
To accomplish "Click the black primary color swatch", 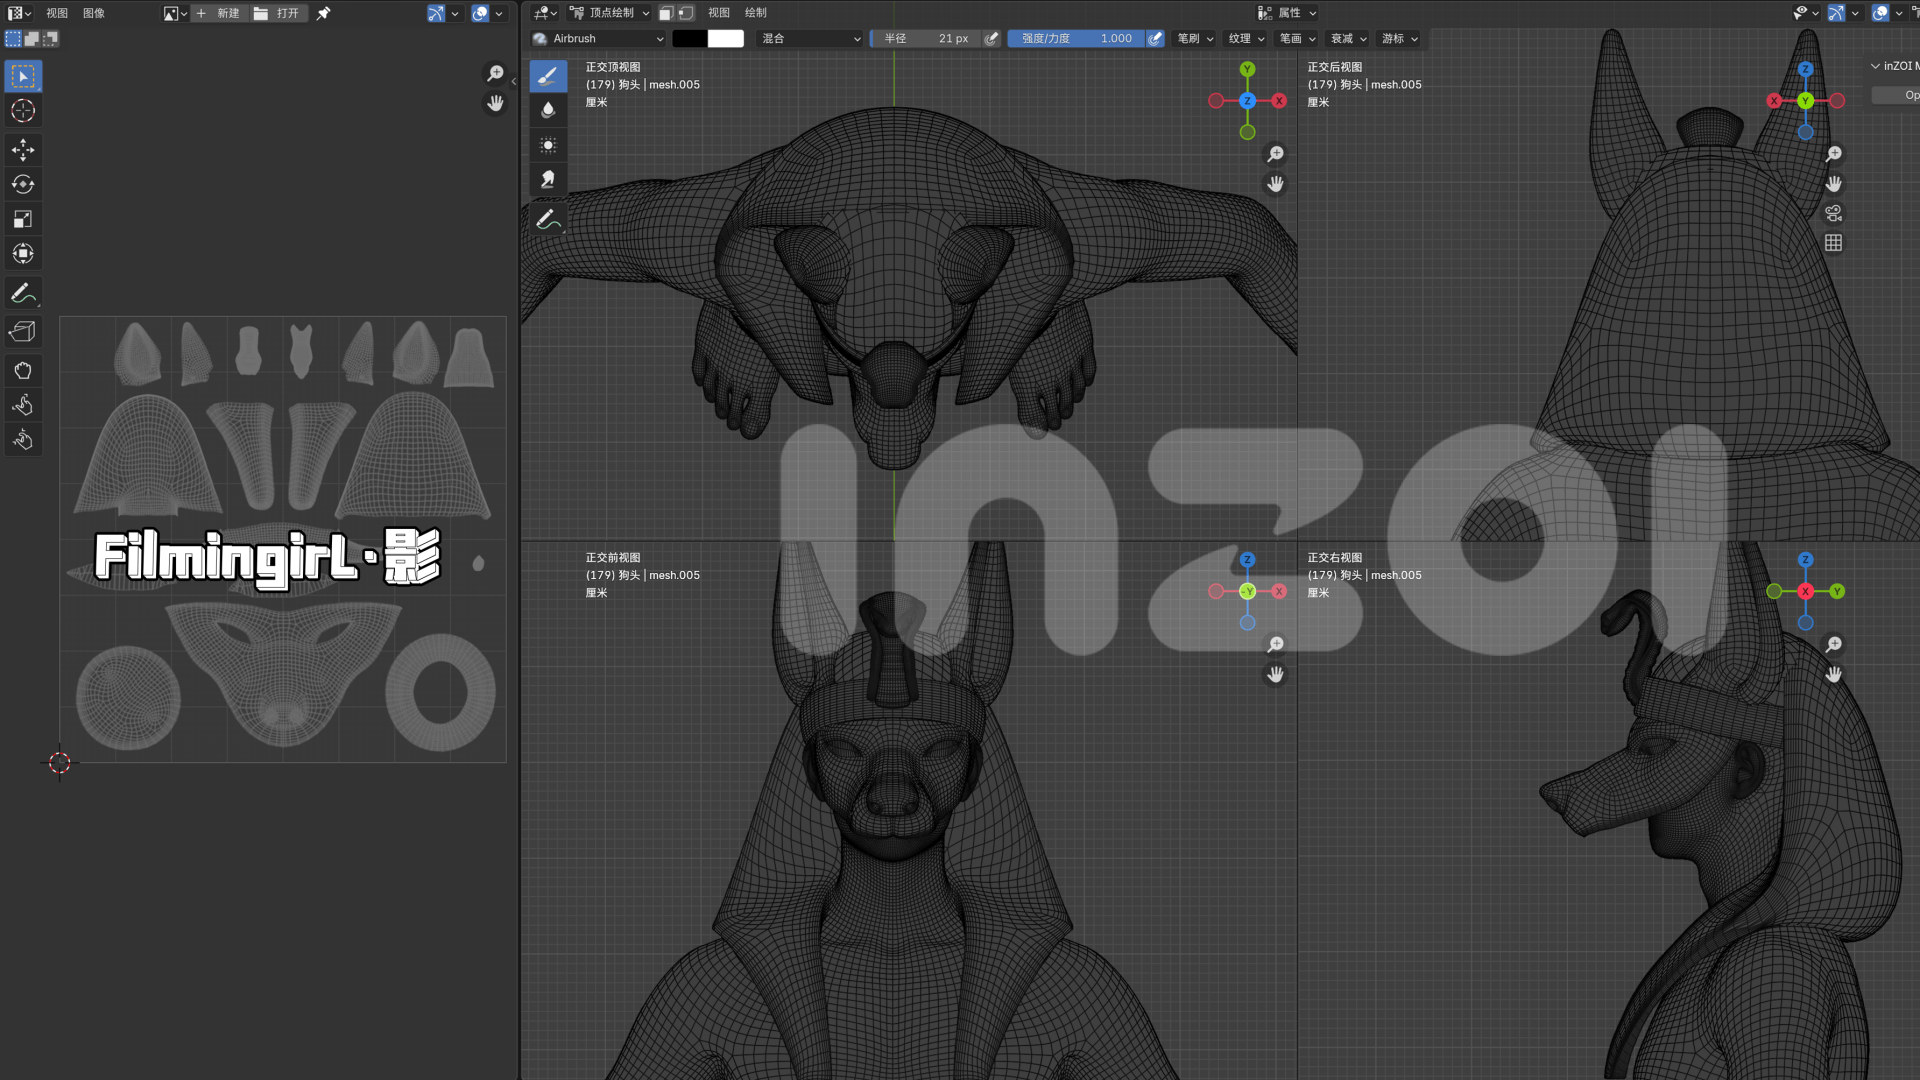I will [689, 39].
